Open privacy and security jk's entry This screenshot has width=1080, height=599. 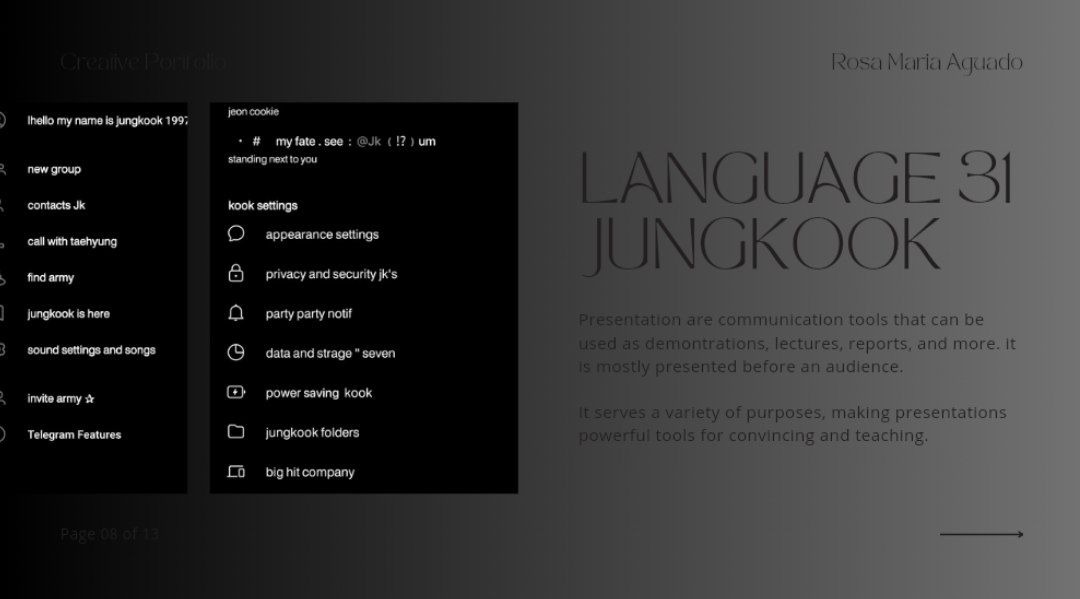[x=331, y=274]
